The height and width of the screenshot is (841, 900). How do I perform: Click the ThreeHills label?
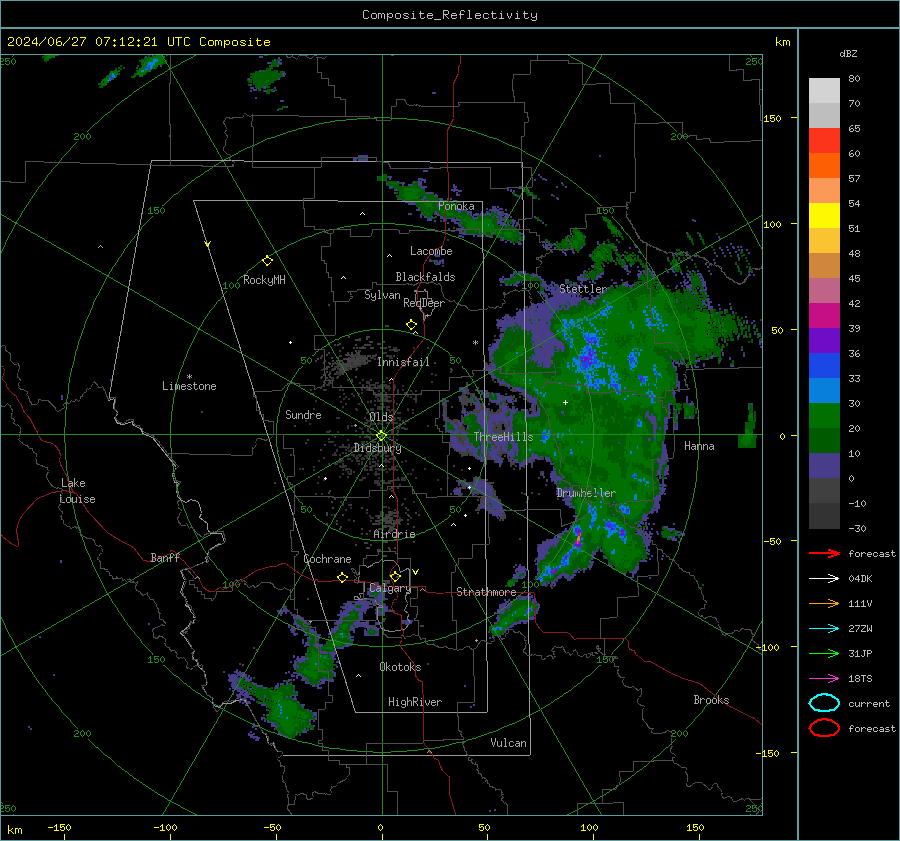pyautogui.click(x=503, y=437)
